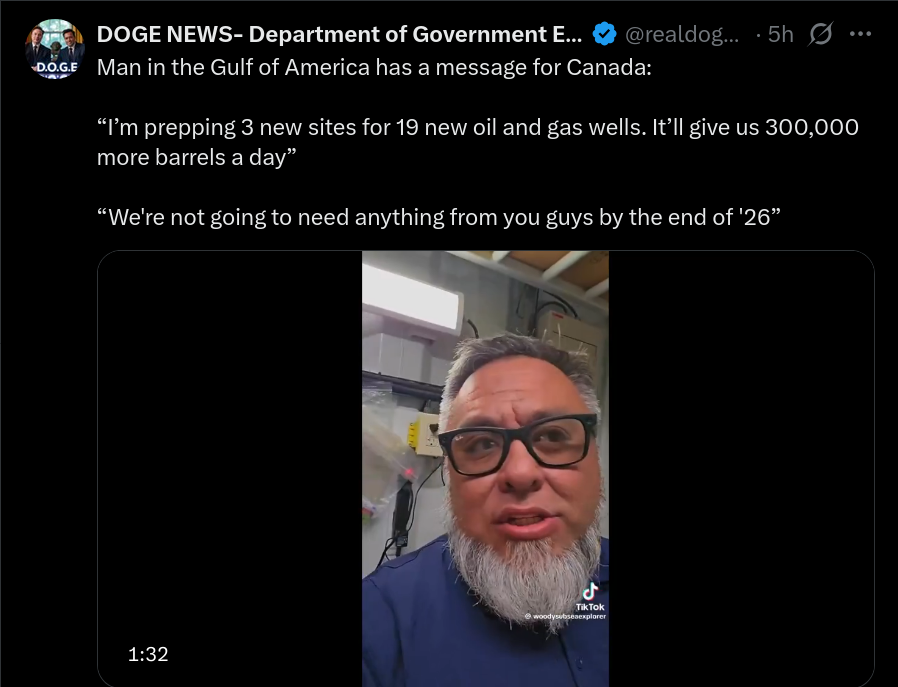Click the 'I'm prepping 3 new sites' quote
This screenshot has height=687, width=898.
pyautogui.click(x=478, y=127)
